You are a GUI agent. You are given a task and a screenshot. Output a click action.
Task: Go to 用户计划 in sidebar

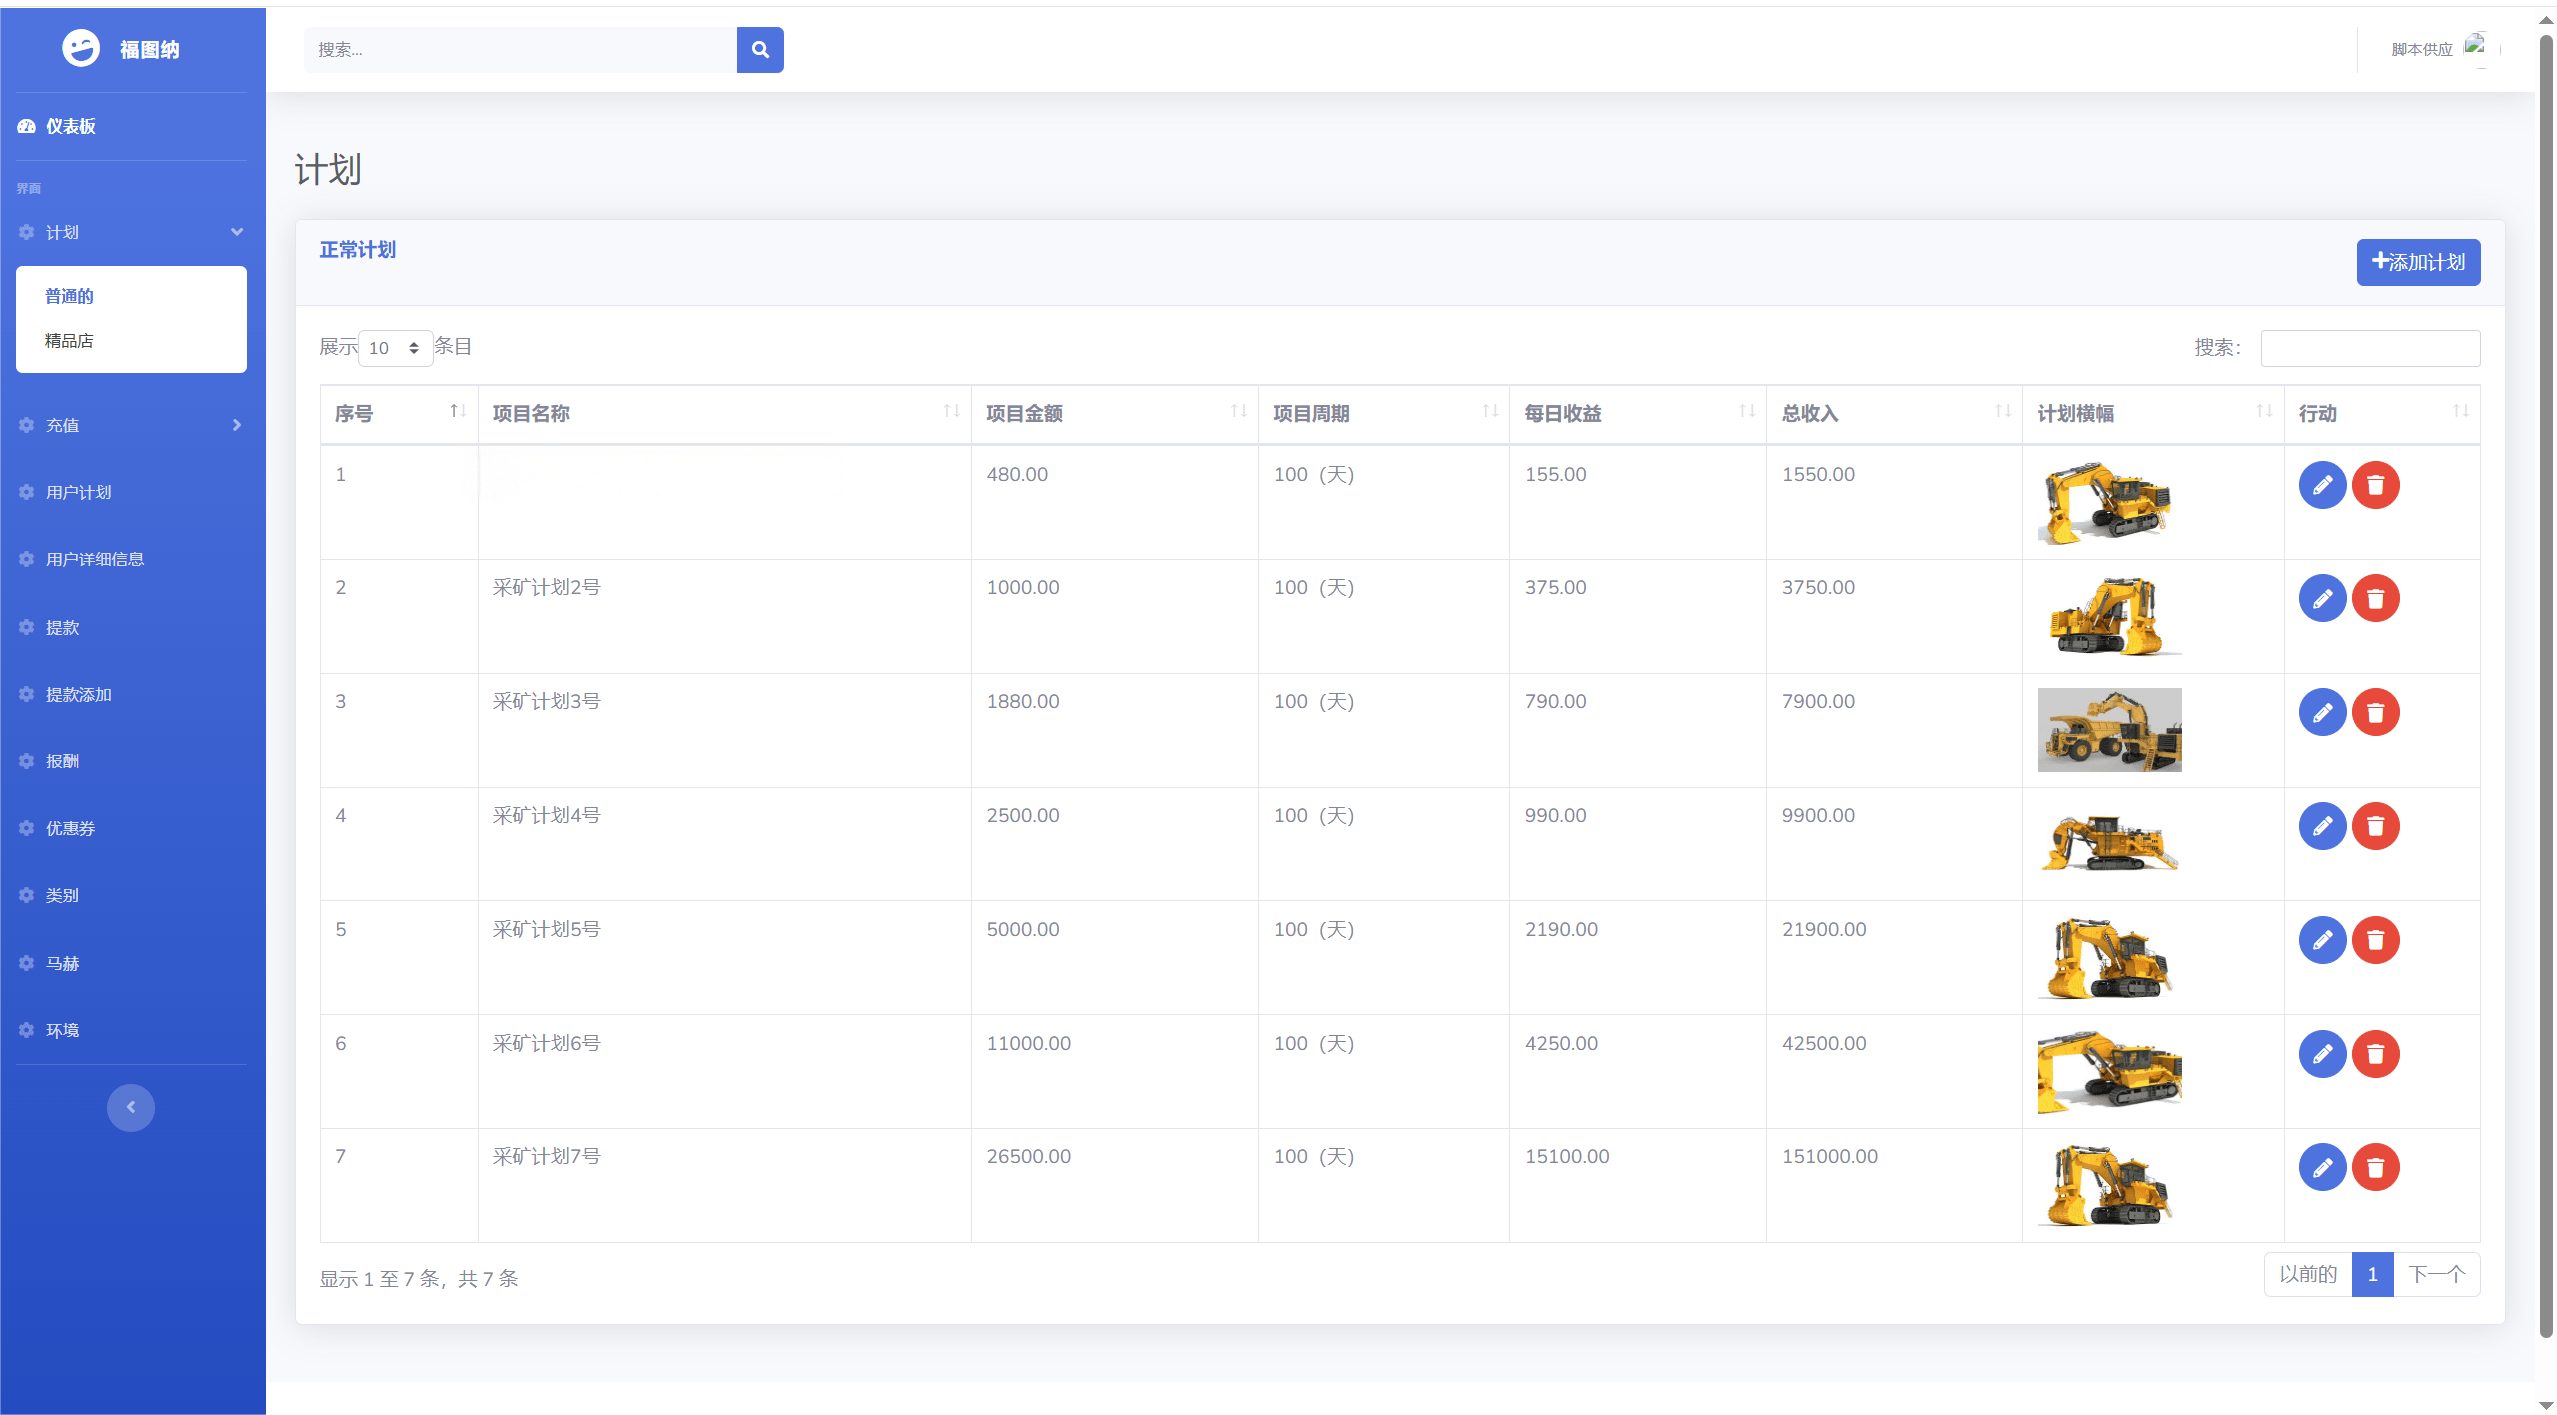click(78, 492)
